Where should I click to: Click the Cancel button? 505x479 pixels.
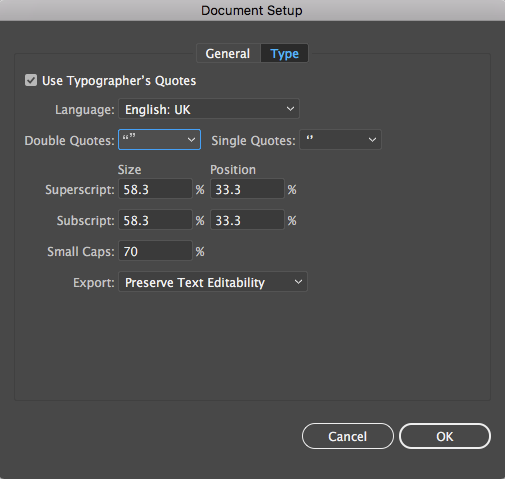point(348,436)
